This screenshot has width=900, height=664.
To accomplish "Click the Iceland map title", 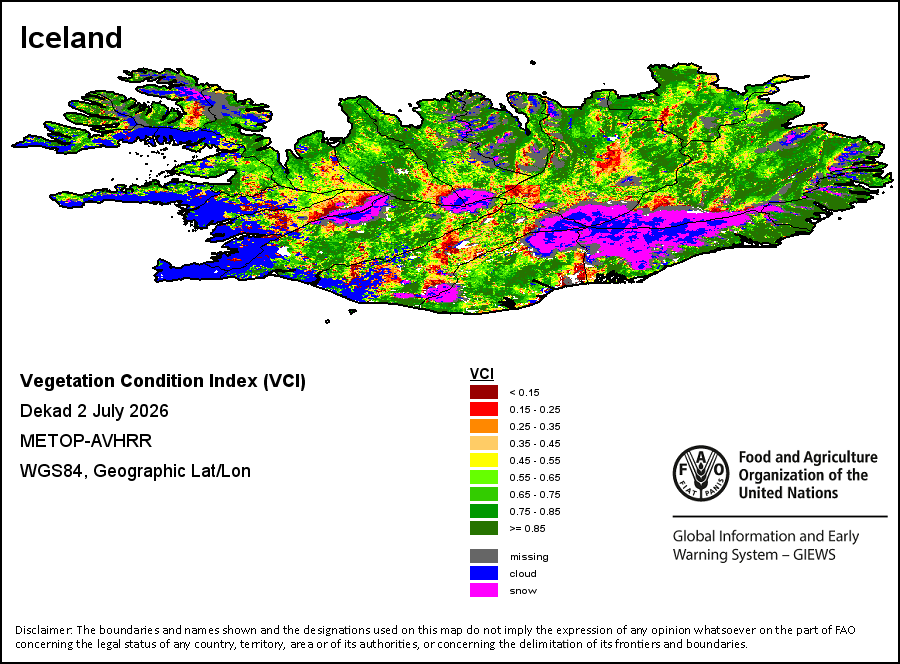I will 71,38.
